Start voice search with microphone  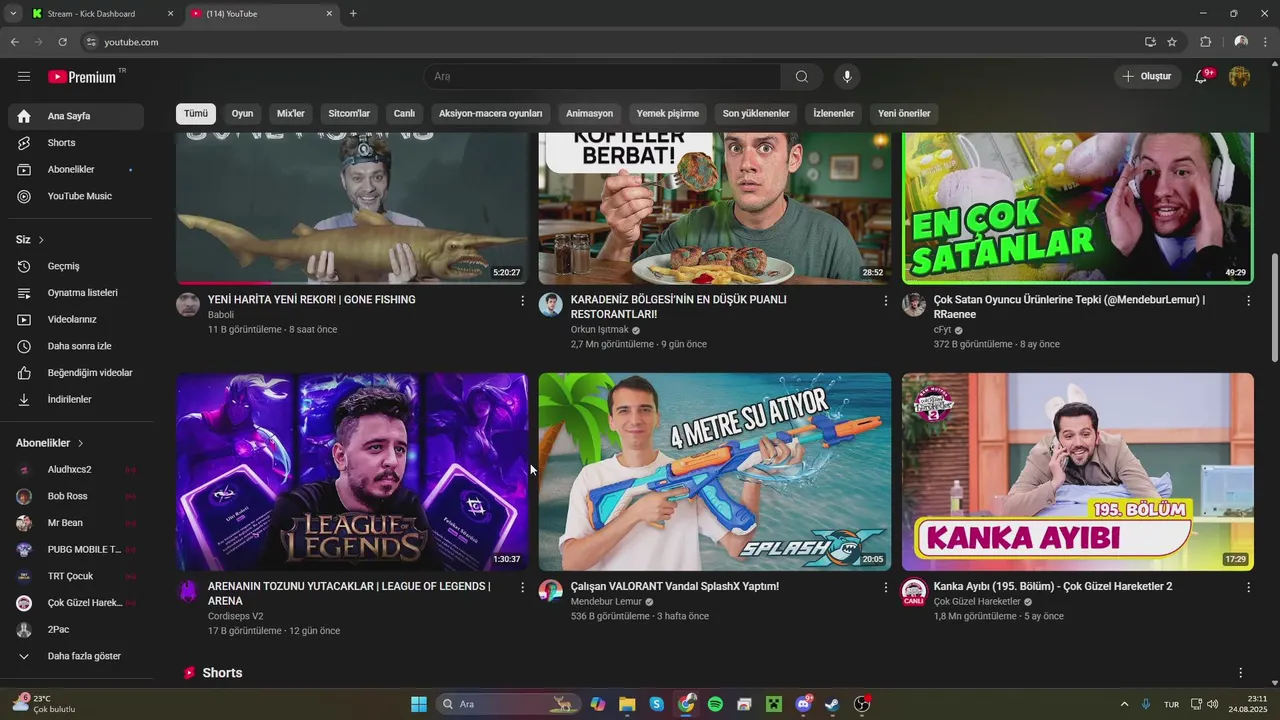[x=847, y=77]
